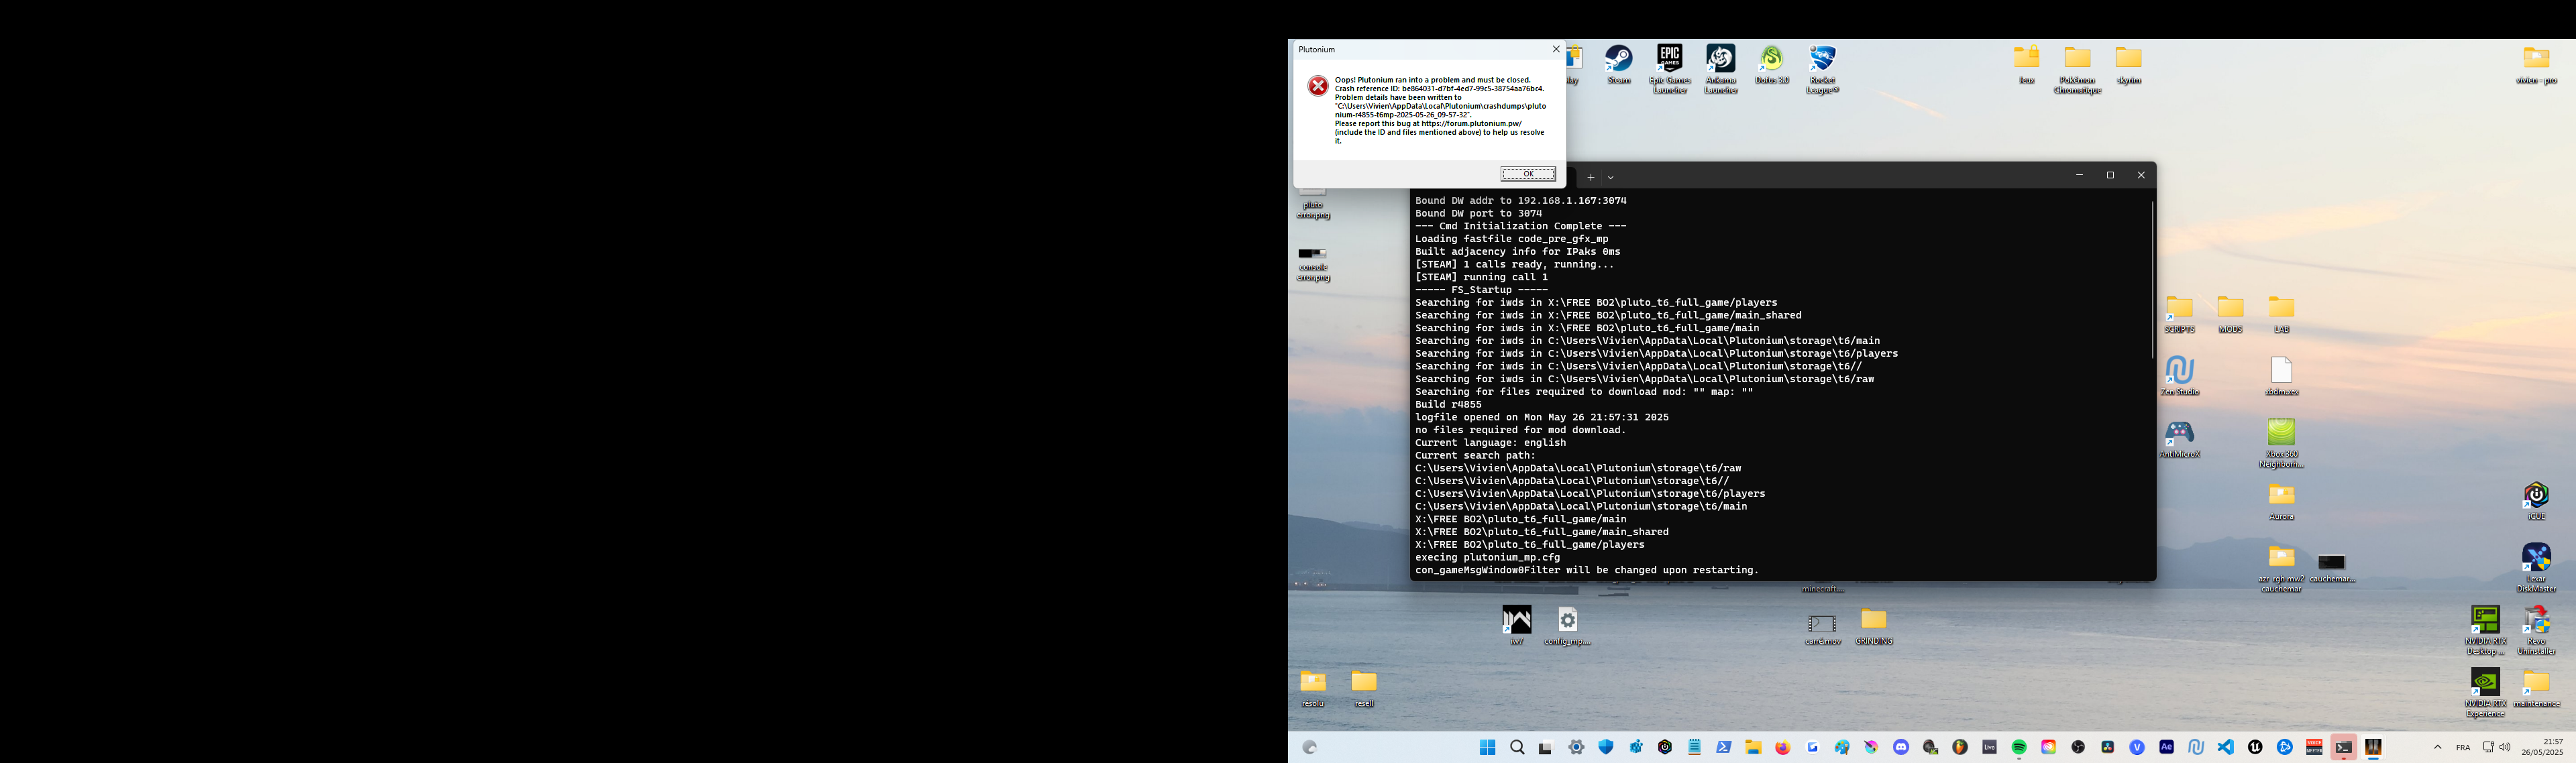Screen dimensions: 2576x763
Task: Open the FRA keyboard language switcher
Action: coord(2462,747)
